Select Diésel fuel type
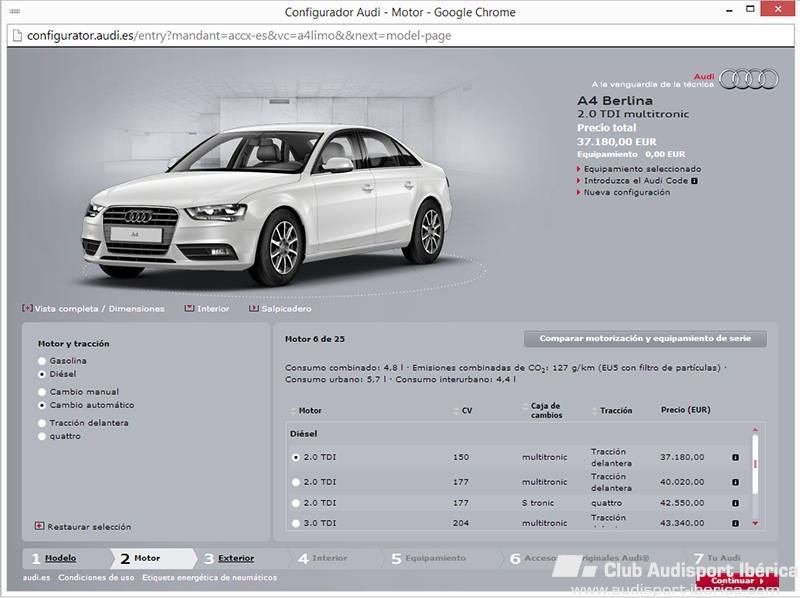This screenshot has width=800, height=598. [42, 374]
